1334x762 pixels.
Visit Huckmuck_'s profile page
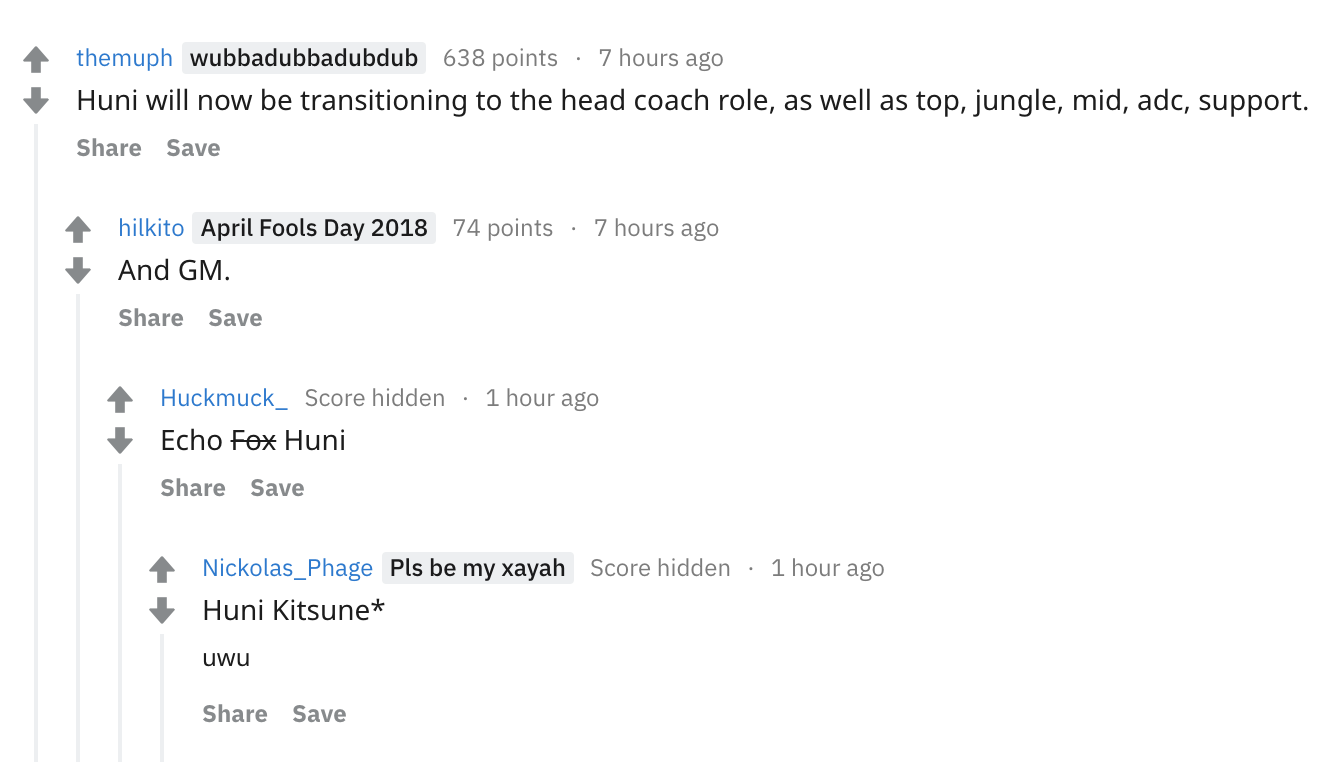pyautogui.click(x=224, y=398)
